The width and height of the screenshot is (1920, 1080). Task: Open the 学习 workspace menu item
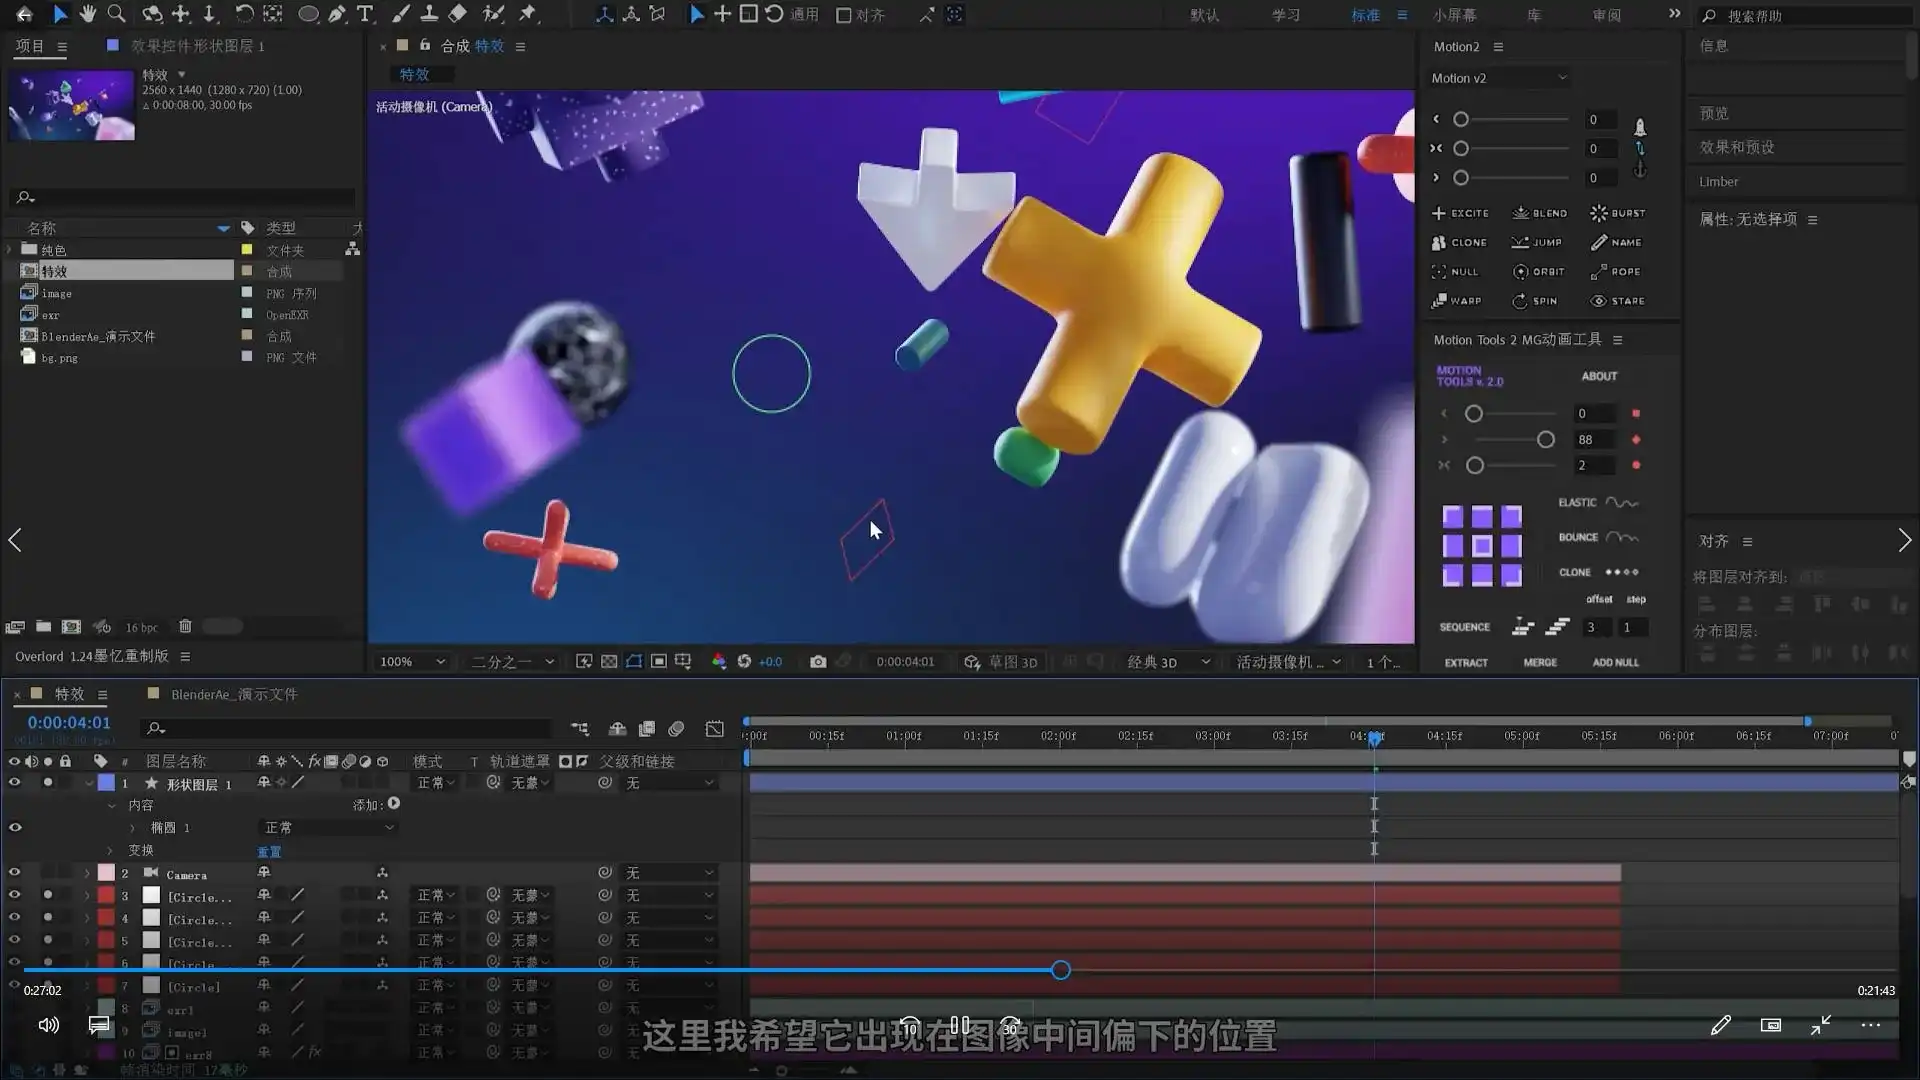point(1286,15)
